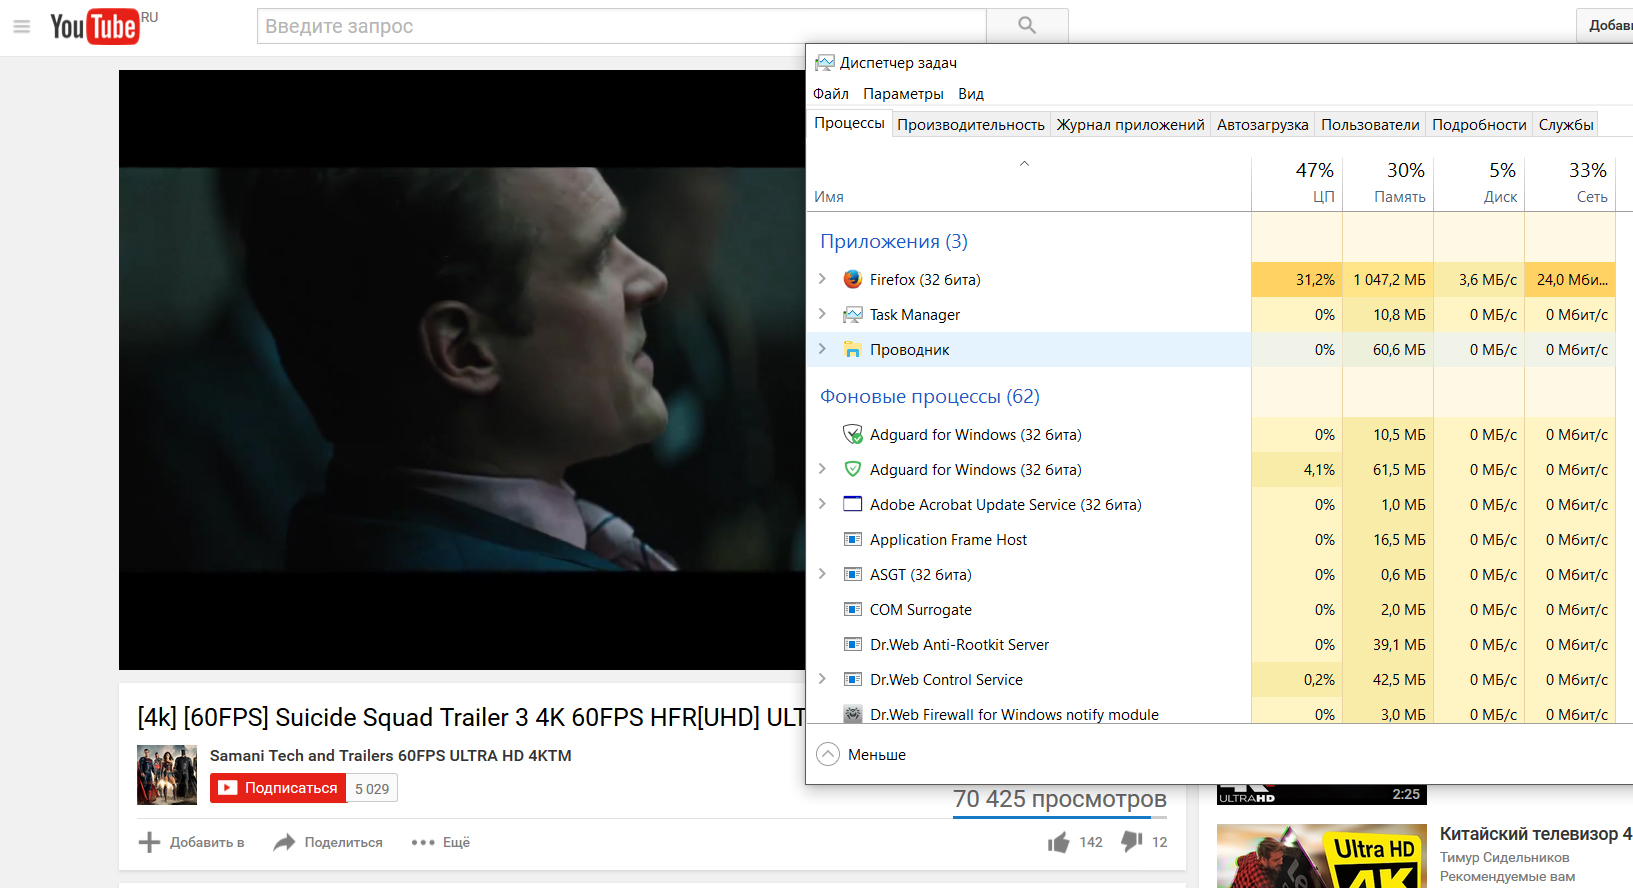Expand the Проводник process row
This screenshot has width=1633, height=888.
pos(822,349)
